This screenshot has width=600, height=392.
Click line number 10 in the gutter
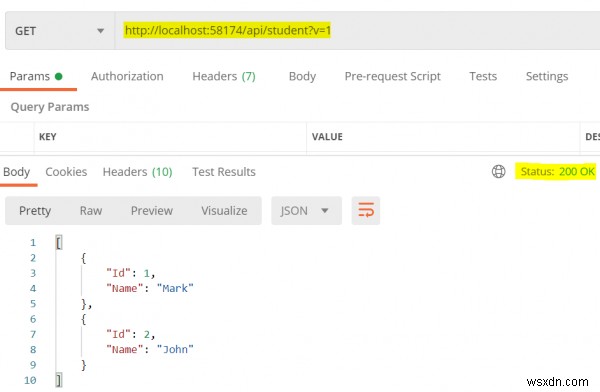click(x=30, y=380)
